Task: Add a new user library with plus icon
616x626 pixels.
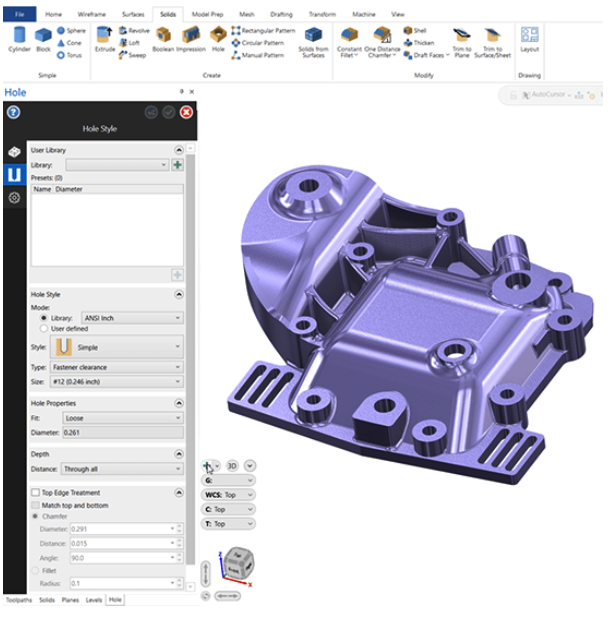Action: pos(177,164)
